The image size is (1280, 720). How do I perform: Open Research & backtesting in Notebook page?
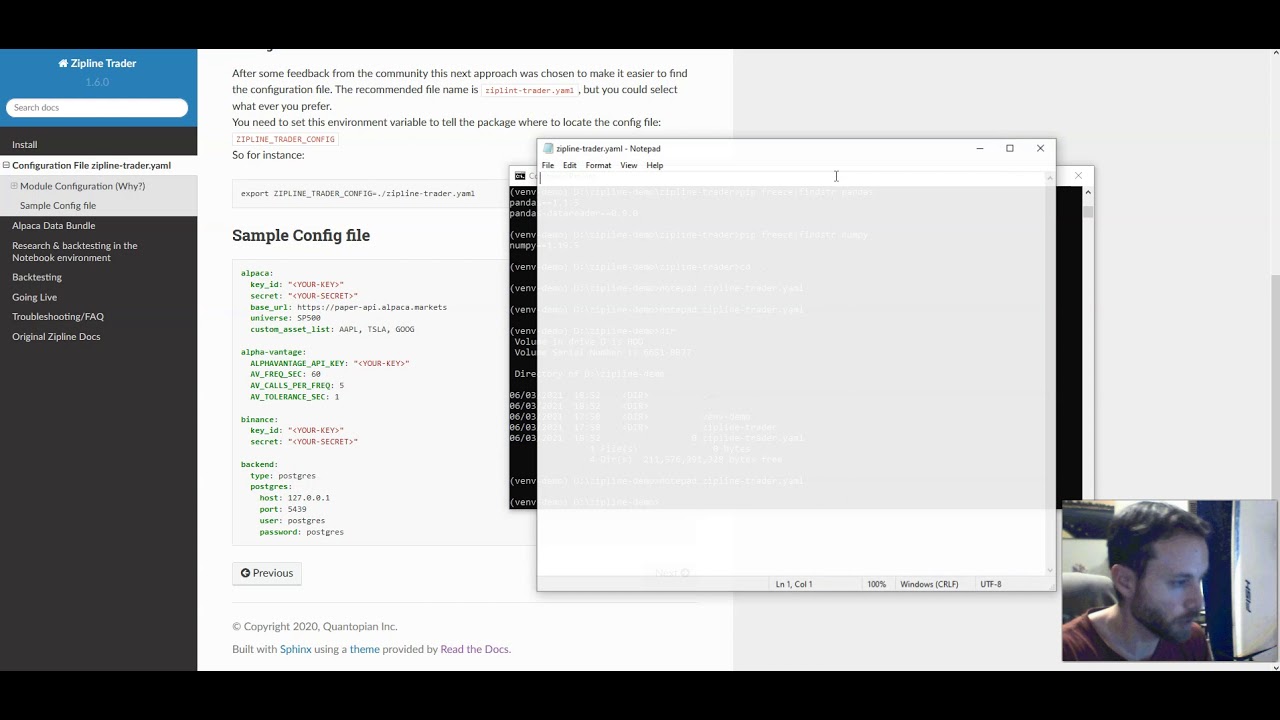(x=75, y=252)
